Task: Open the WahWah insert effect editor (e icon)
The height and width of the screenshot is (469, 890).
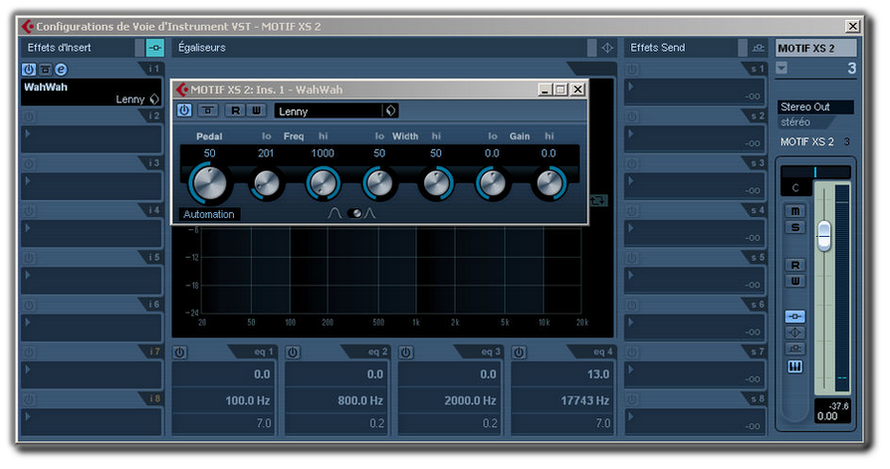Action: [x=61, y=69]
